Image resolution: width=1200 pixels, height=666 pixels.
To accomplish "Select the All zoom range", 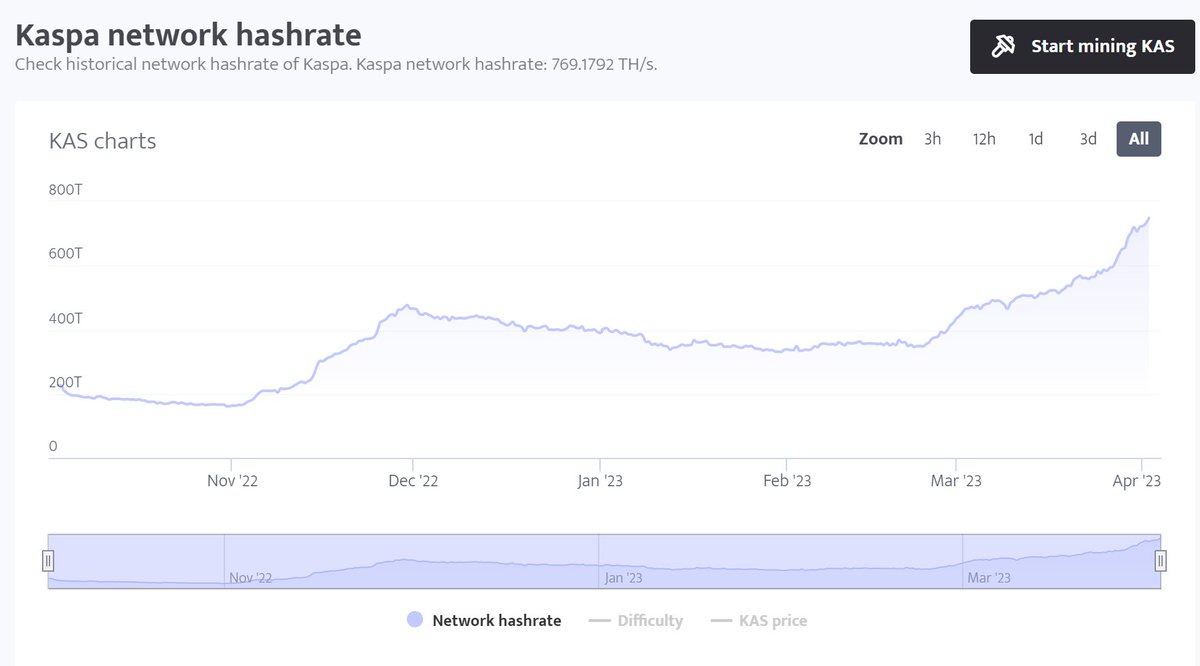I will click(1139, 139).
